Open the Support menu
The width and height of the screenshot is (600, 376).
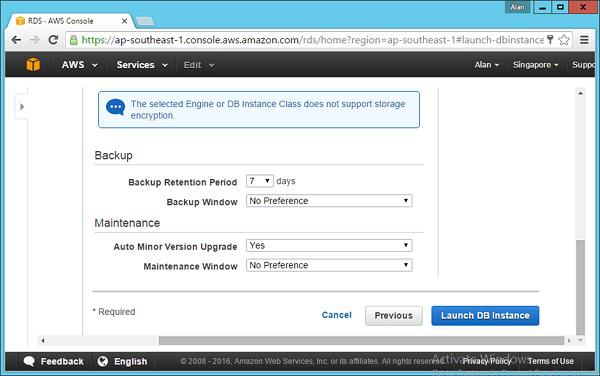pos(584,65)
